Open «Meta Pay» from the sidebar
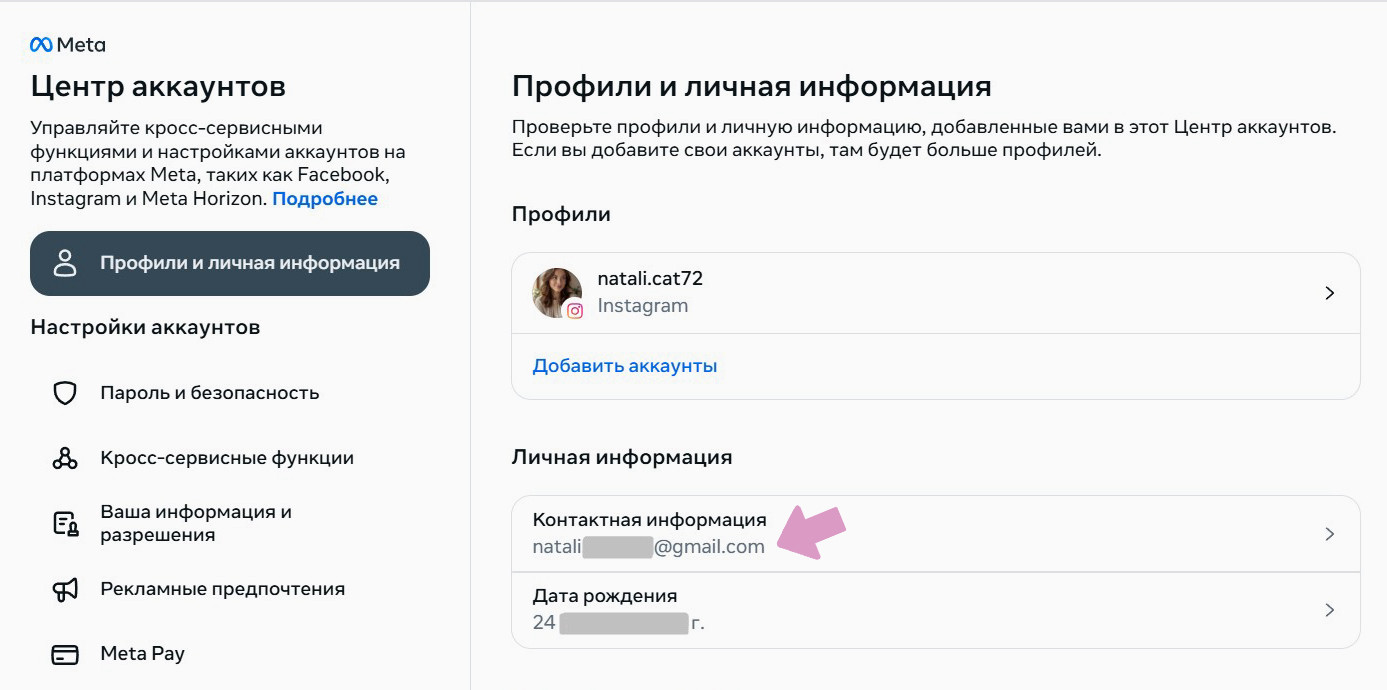The width and height of the screenshot is (1387, 690). pos(141,653)
